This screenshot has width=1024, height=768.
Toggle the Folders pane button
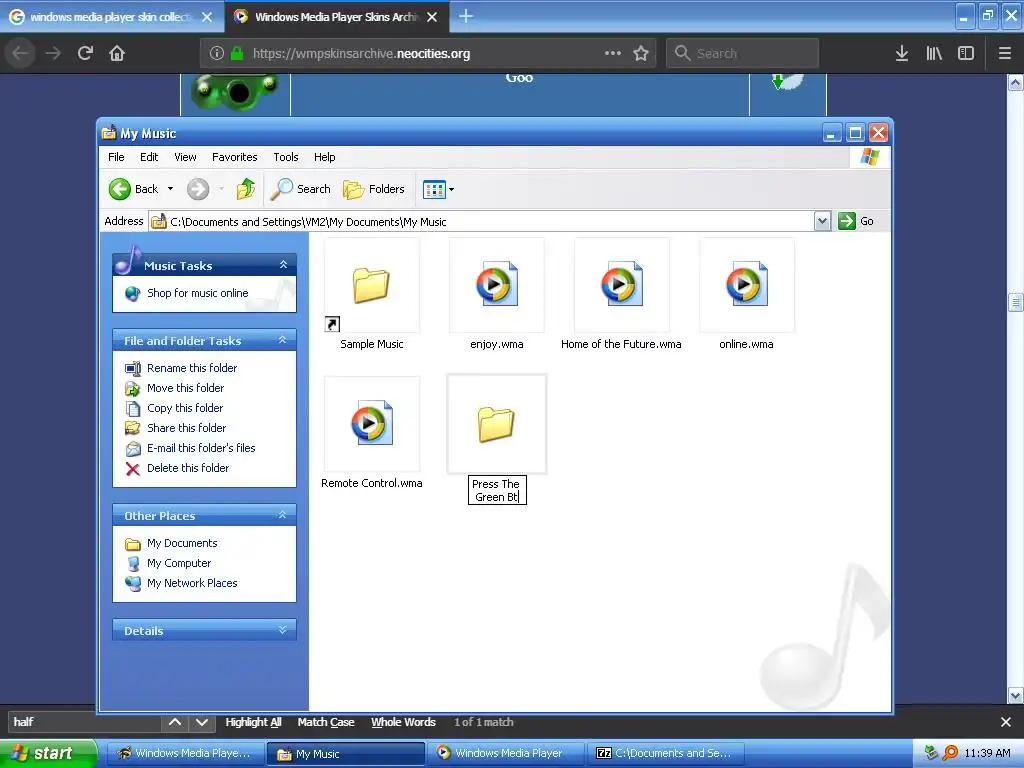[374, 189]
